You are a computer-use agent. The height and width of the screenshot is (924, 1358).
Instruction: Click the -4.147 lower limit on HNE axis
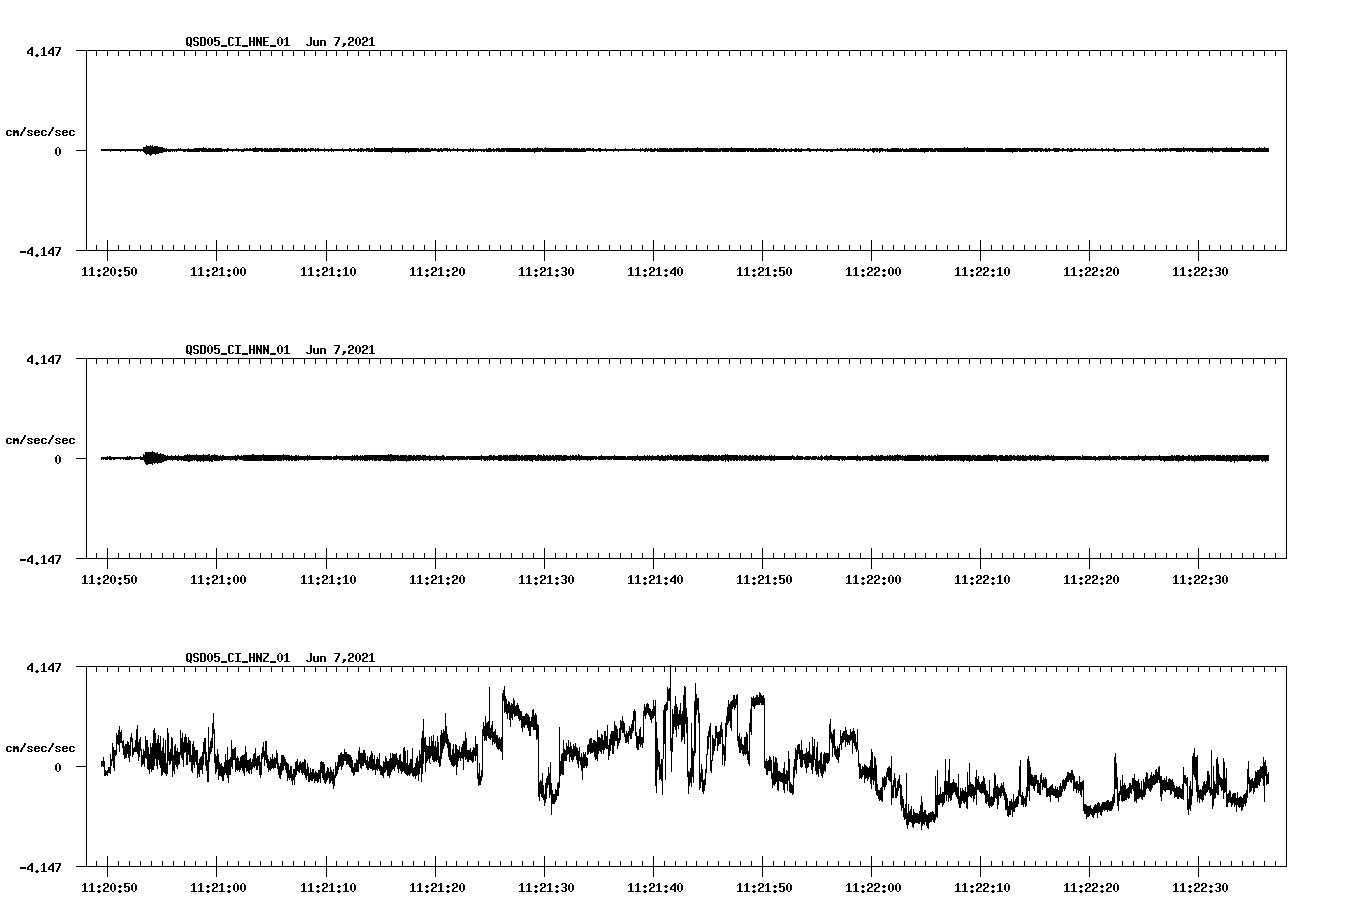tap(40, 252)
